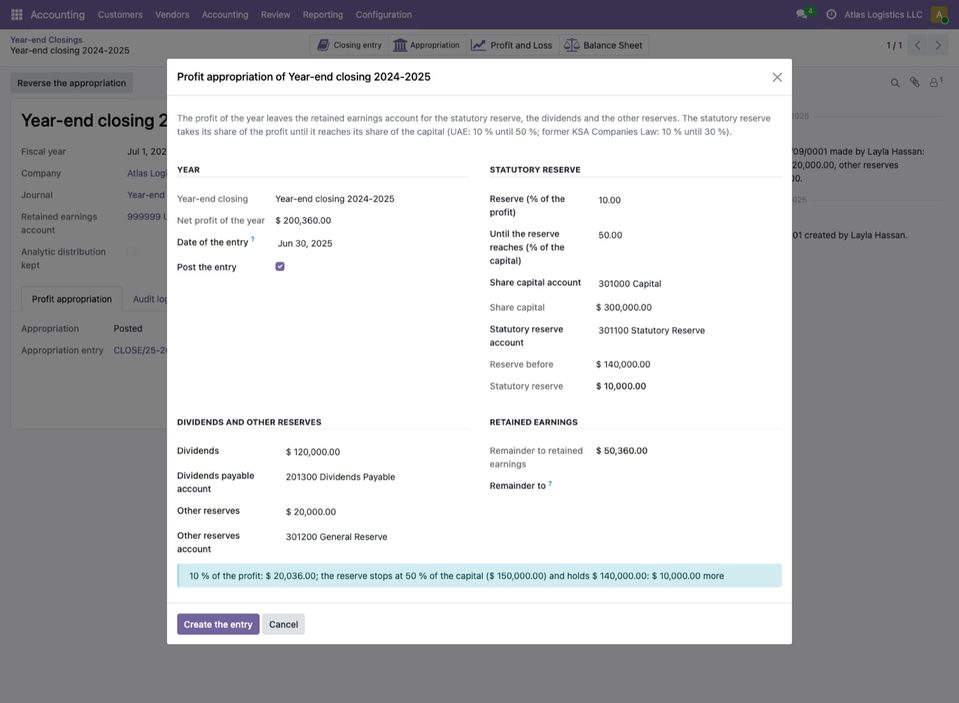Open the Share capital account dropdown
The height and width of the screenshot is (703, 959).
688,284
